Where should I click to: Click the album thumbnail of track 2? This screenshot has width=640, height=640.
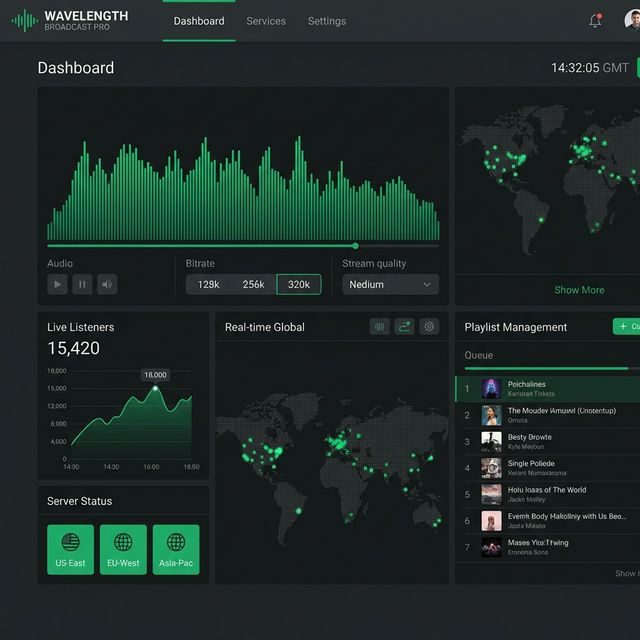pos(491,415)
